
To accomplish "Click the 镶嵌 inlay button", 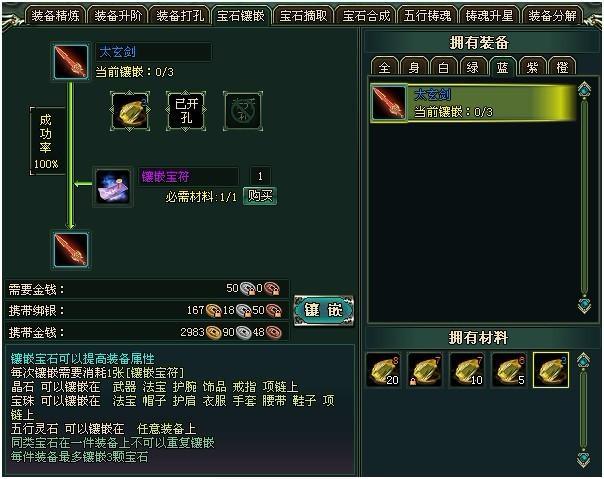I will click(x=323, y=310).
